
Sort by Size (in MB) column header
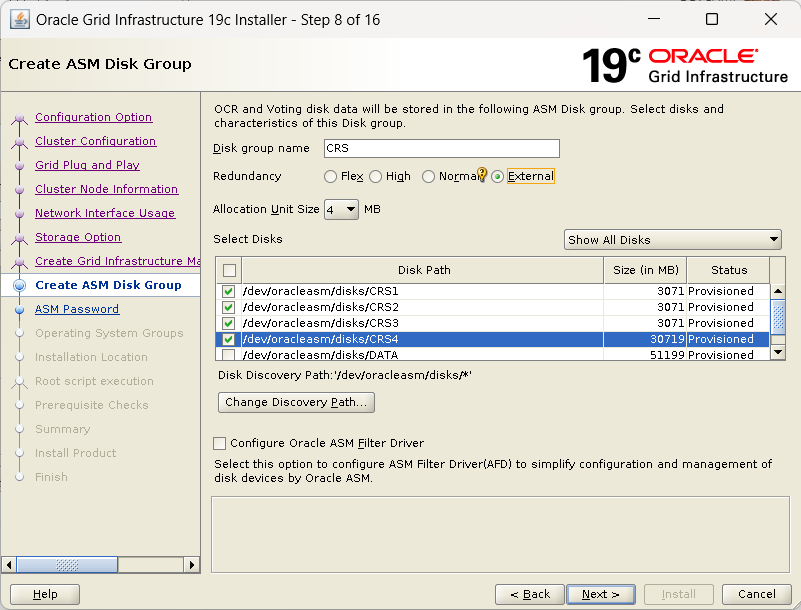646,270
